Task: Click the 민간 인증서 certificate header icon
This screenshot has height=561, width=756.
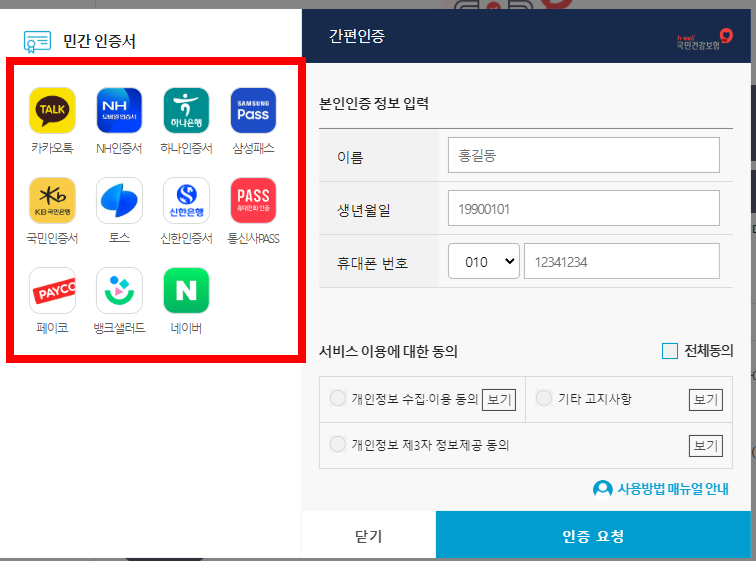Action: (x=37, y=41)
